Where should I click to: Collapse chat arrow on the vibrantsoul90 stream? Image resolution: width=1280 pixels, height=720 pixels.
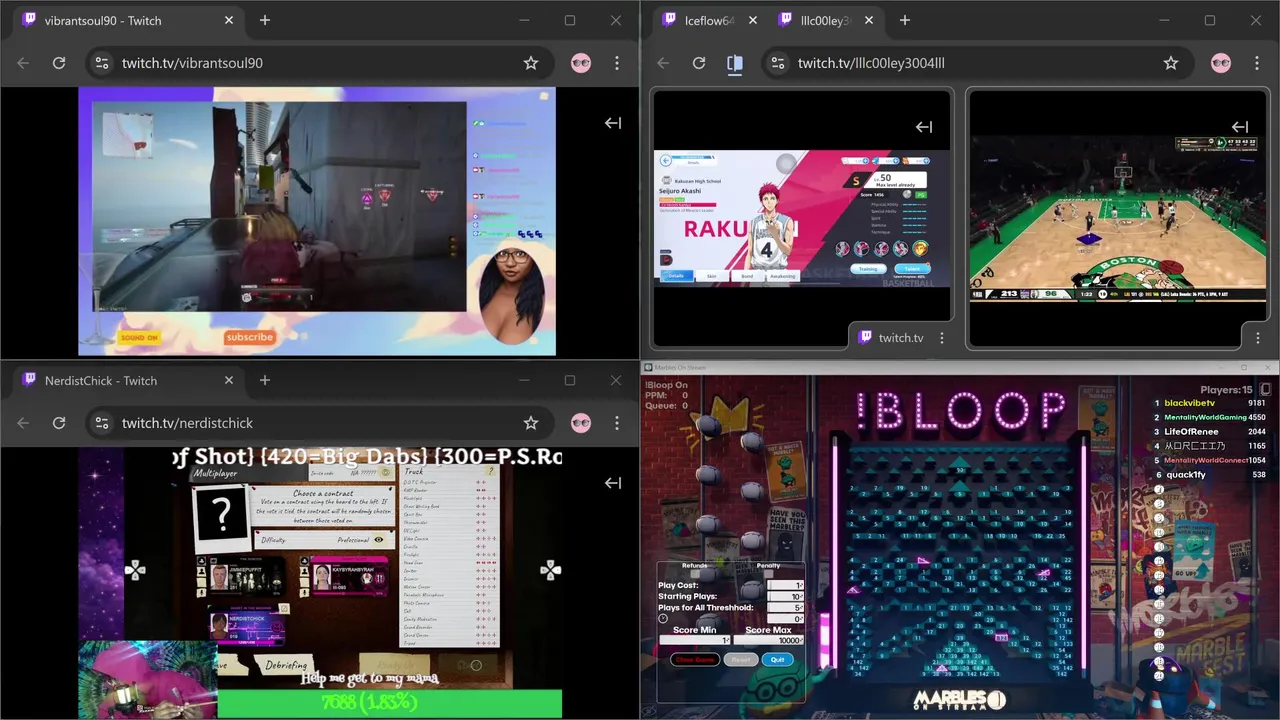613,123
